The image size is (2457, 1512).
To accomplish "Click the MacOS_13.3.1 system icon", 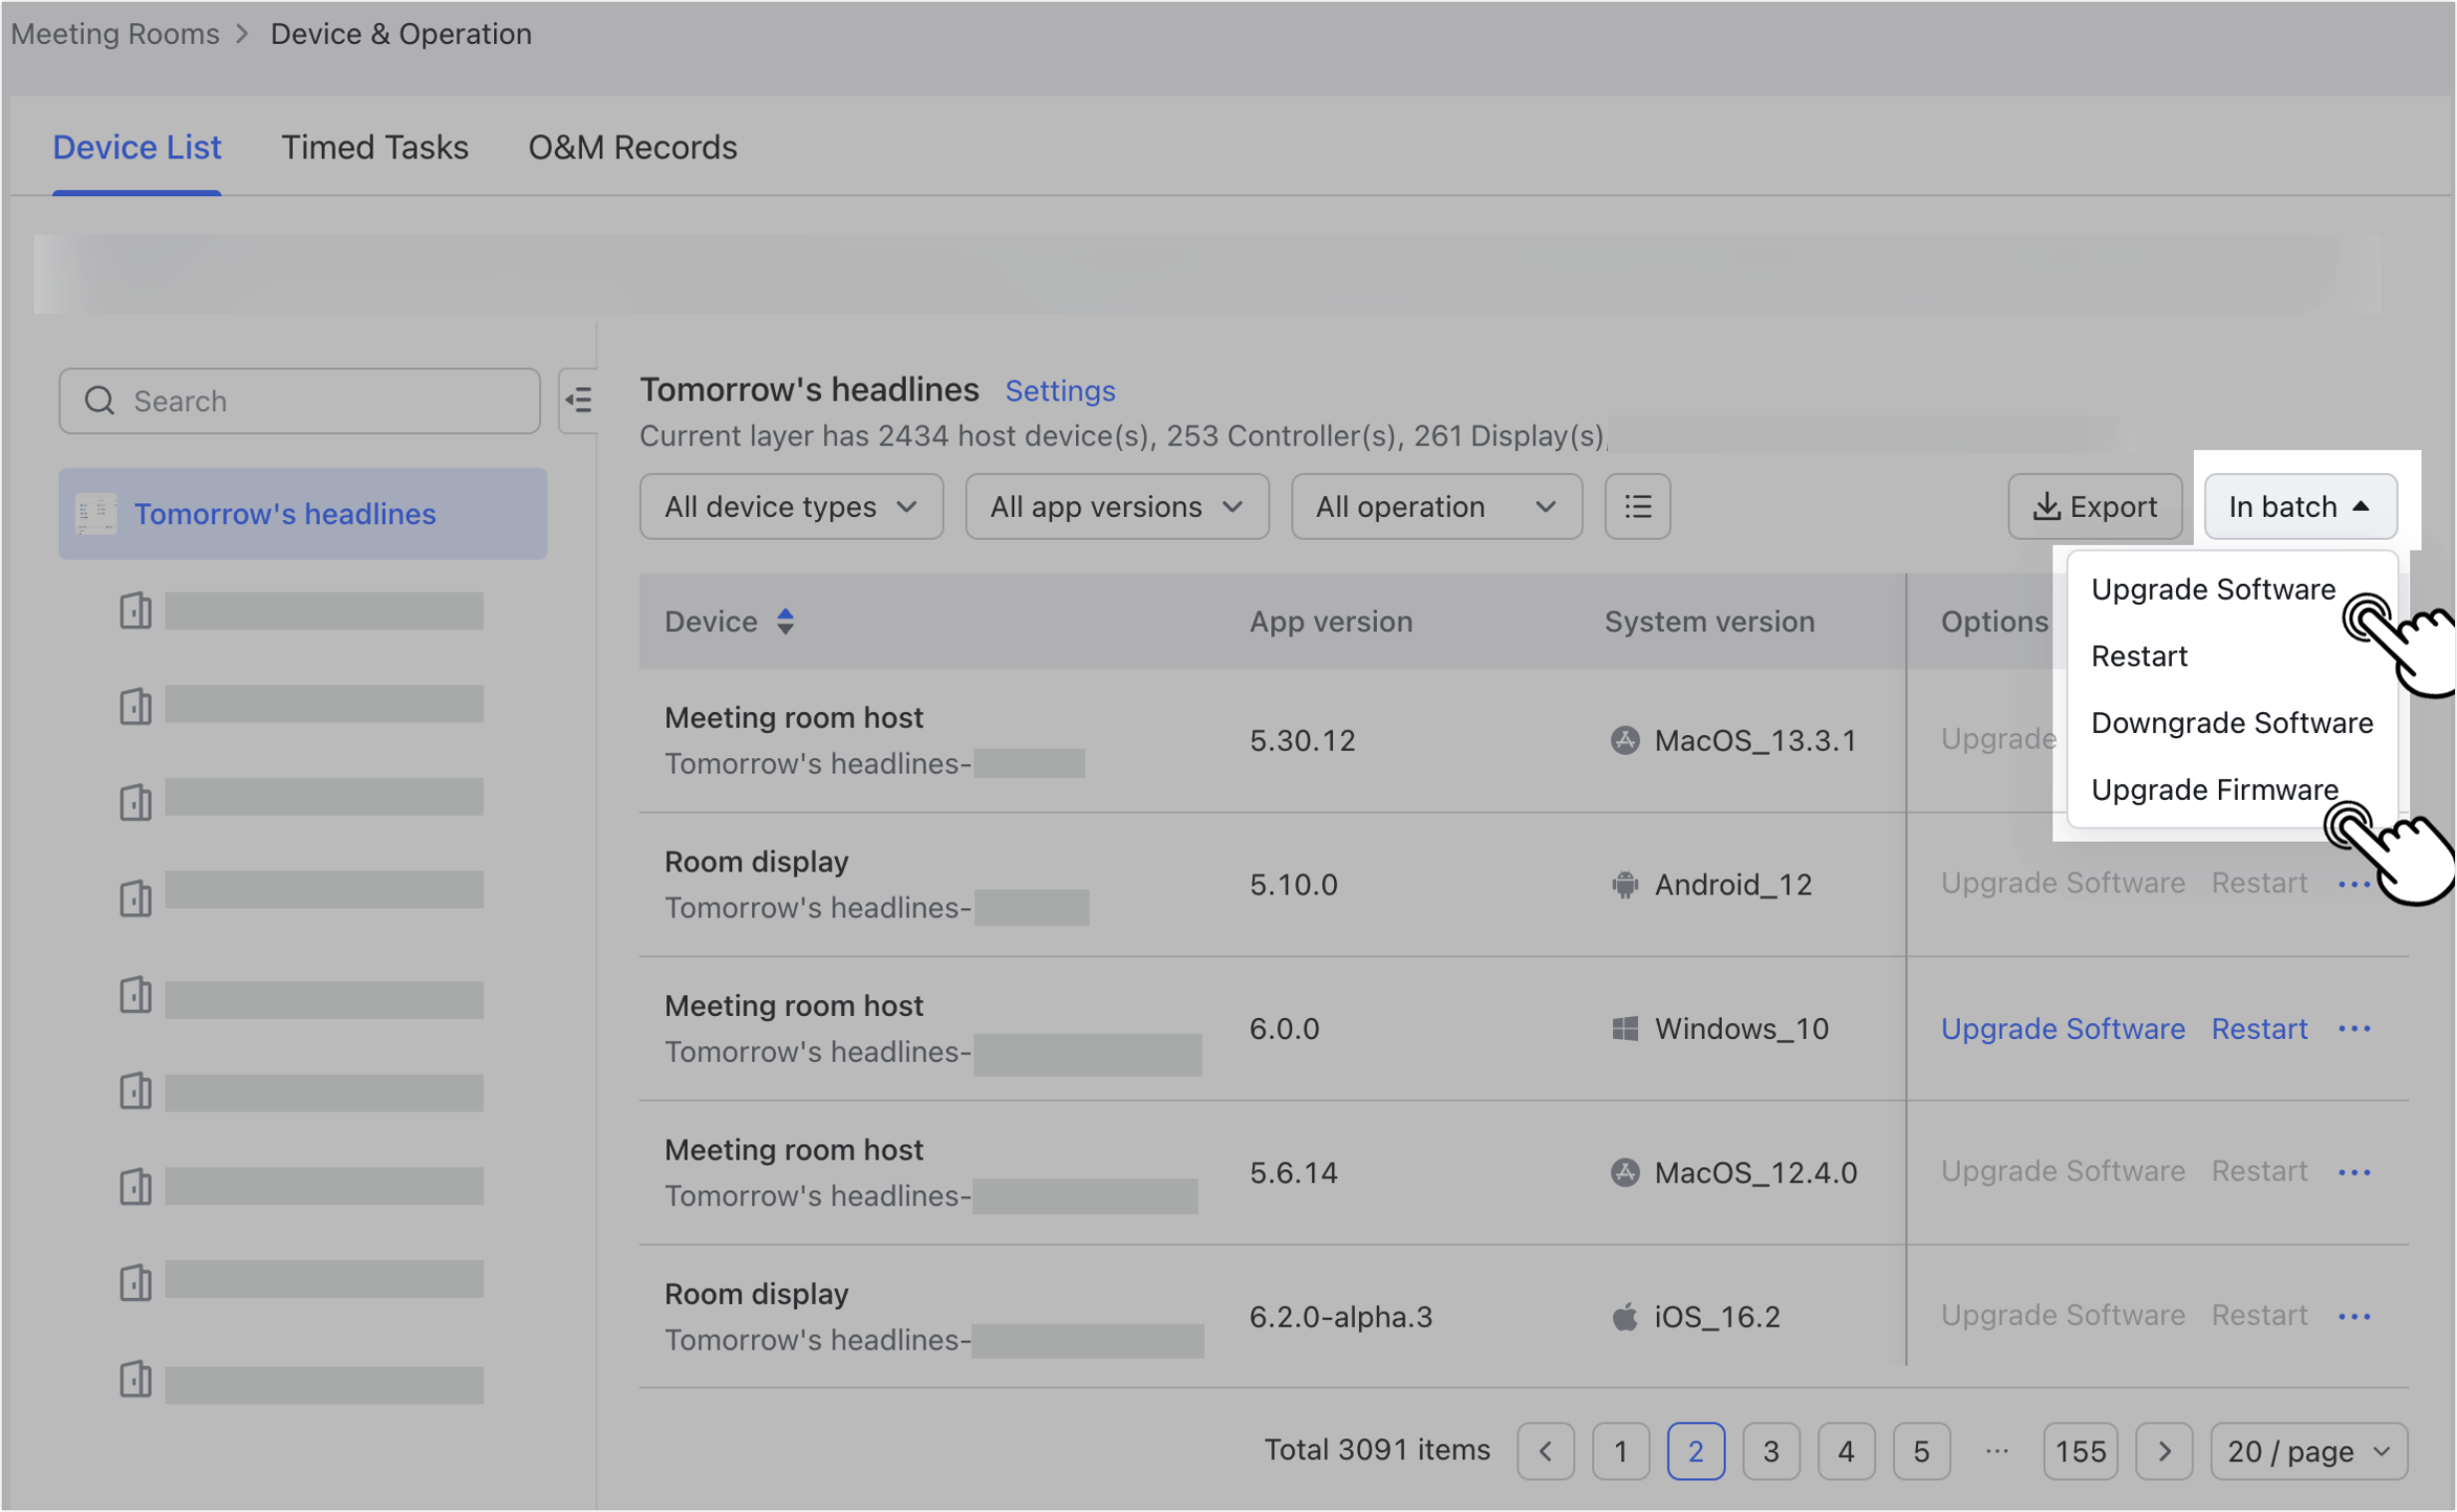I will (1625, 740).
